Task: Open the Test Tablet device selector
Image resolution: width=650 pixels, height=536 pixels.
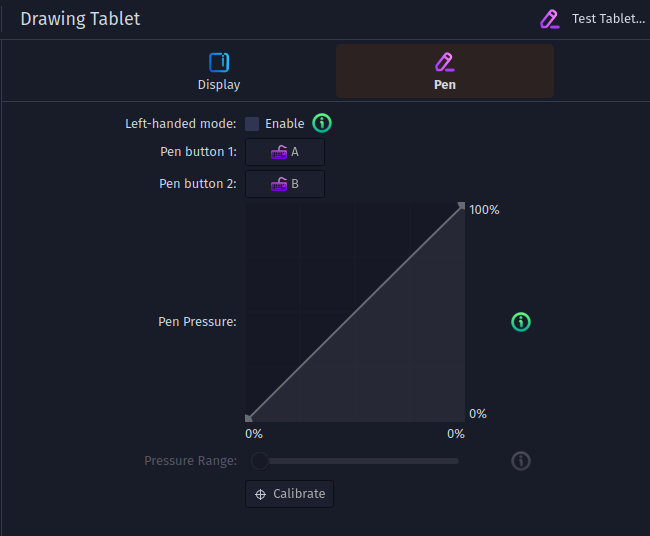Action: 592,19
